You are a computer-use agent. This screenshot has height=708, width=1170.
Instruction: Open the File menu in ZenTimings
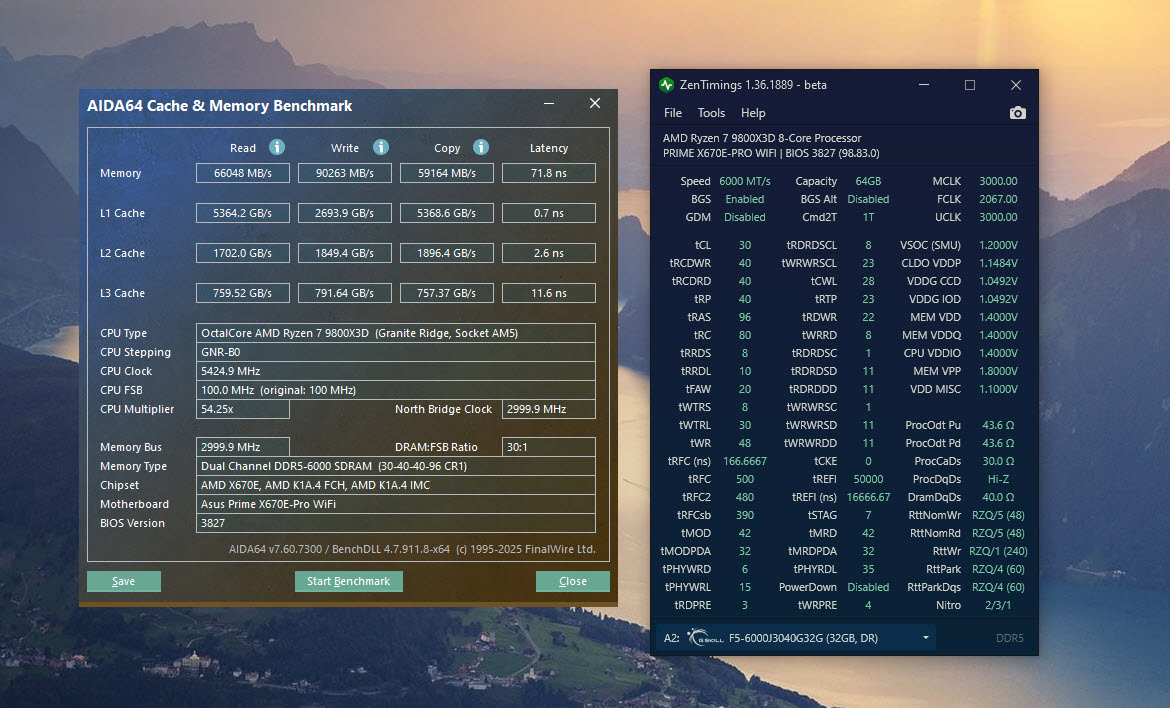click(673, 113)
